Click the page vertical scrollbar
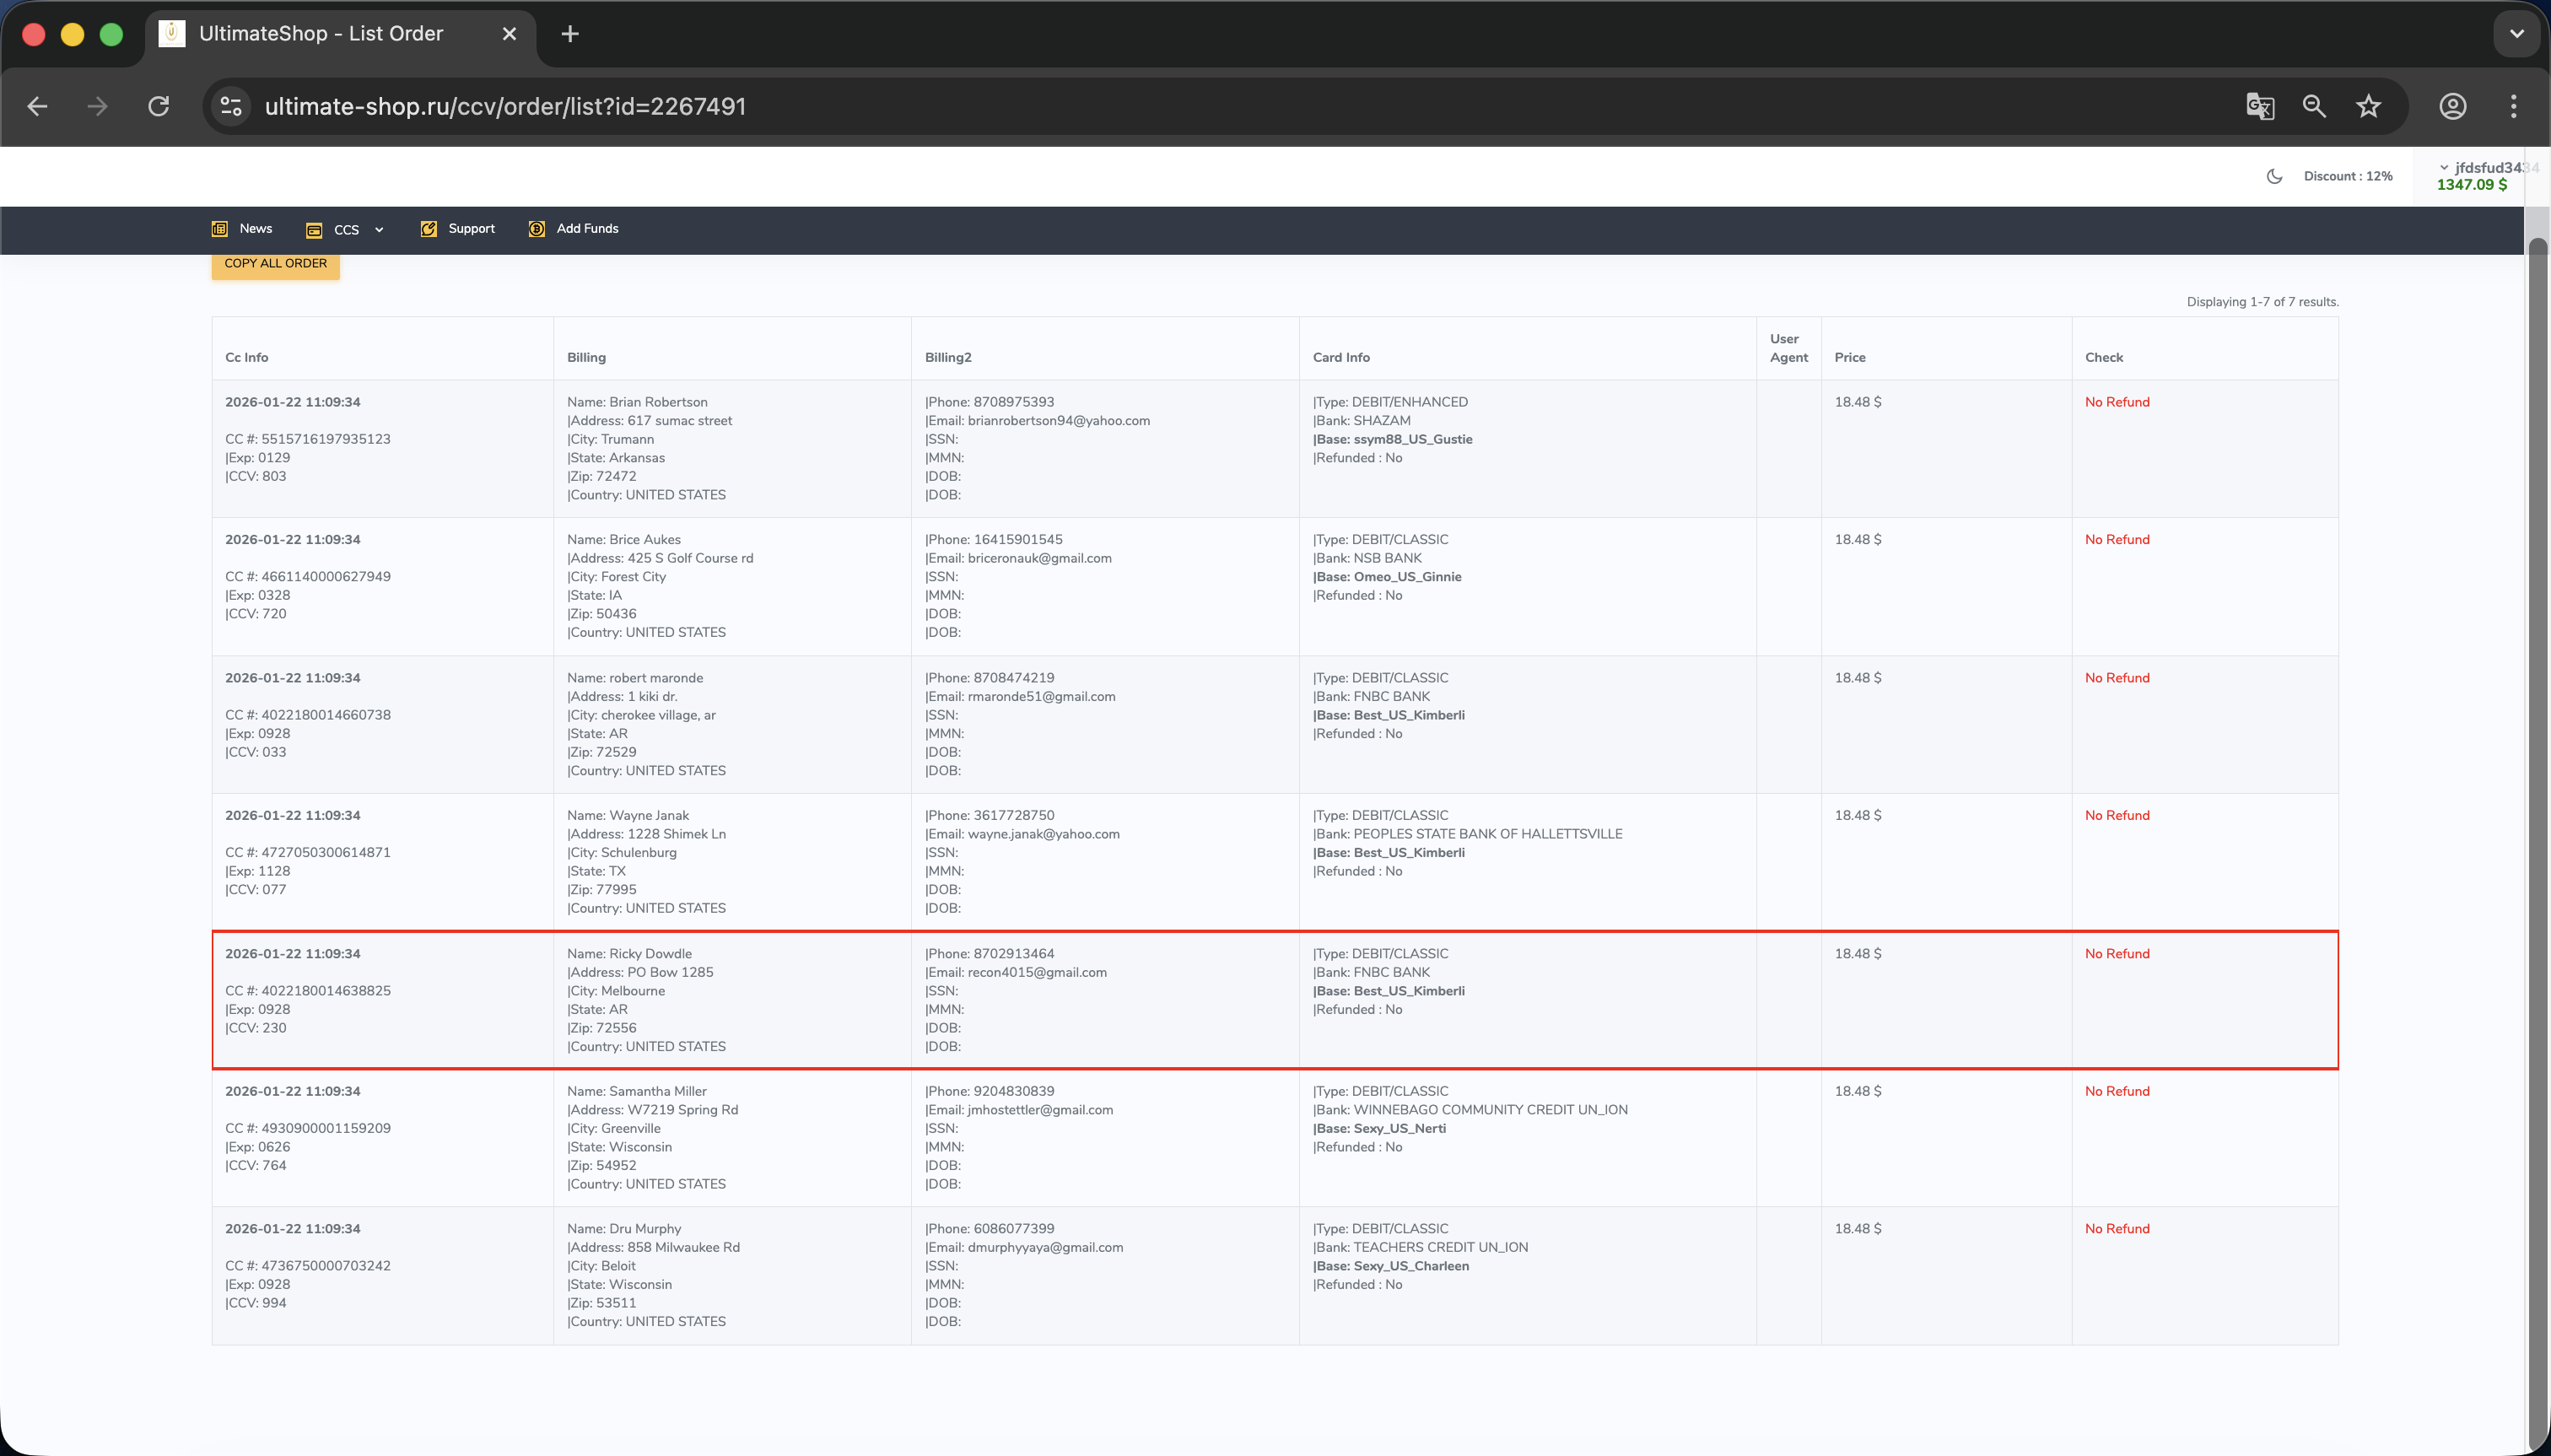The width and height of the screenshot is (2551, 1456). click(2537, 800)
